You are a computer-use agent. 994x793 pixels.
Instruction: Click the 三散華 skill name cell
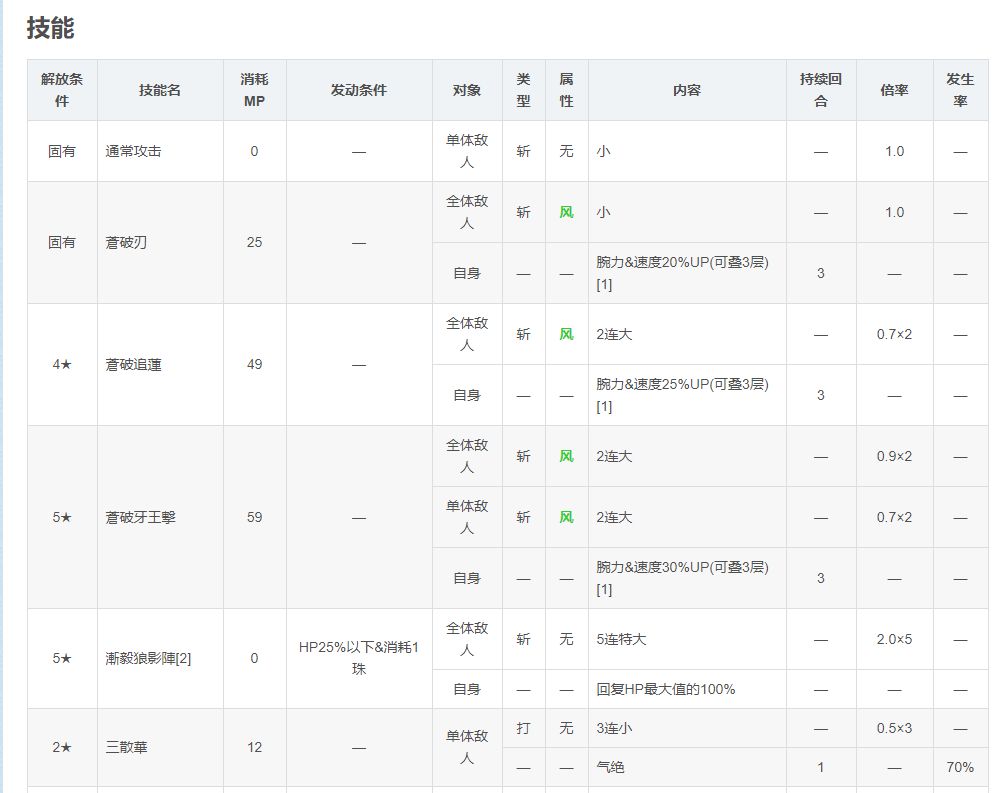tap(126, 747)
